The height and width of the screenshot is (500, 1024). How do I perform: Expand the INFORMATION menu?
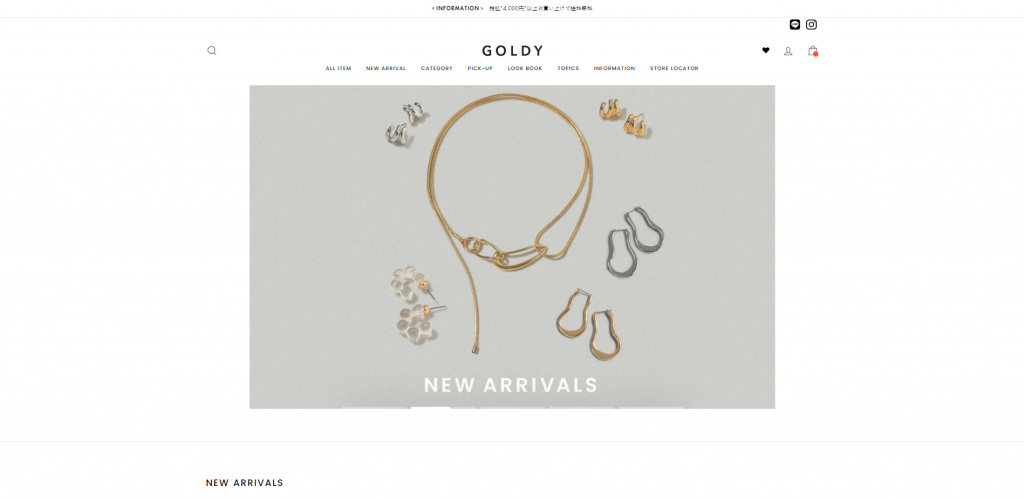pyautogui.click(x=615, y=69)
